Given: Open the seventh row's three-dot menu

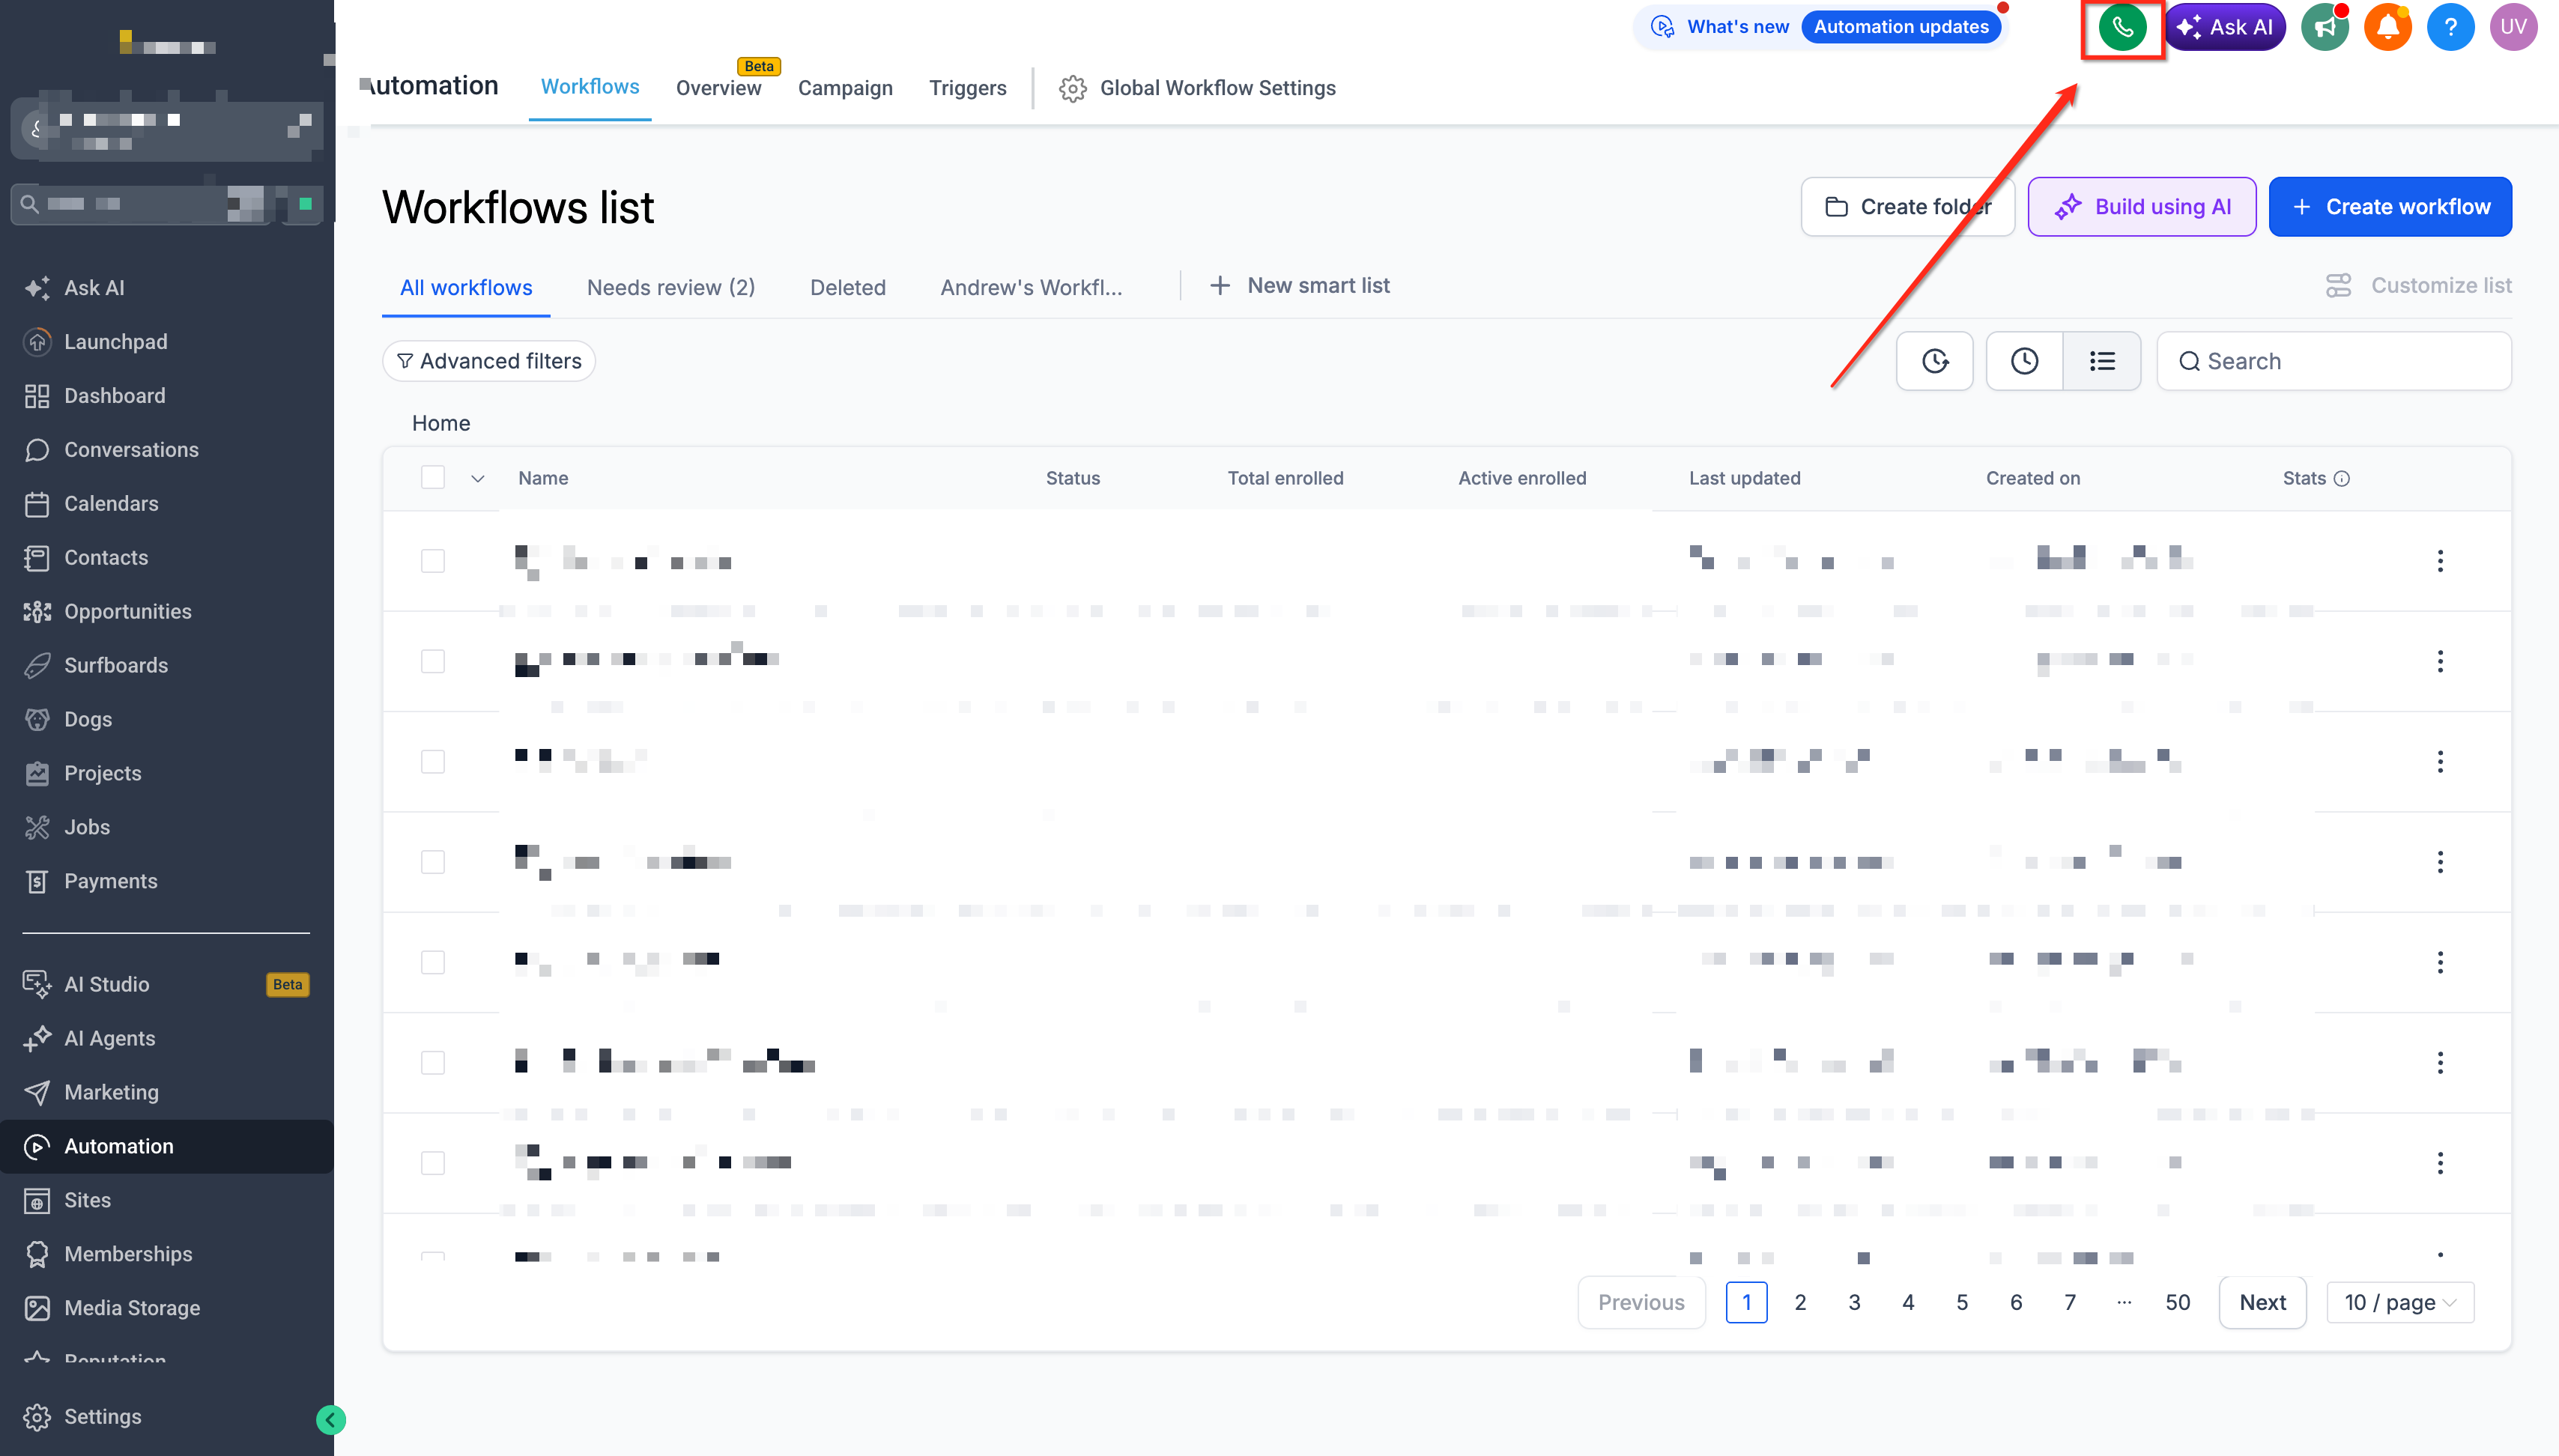Looking at the screenshot, I should click(x=2440, y=1163).
